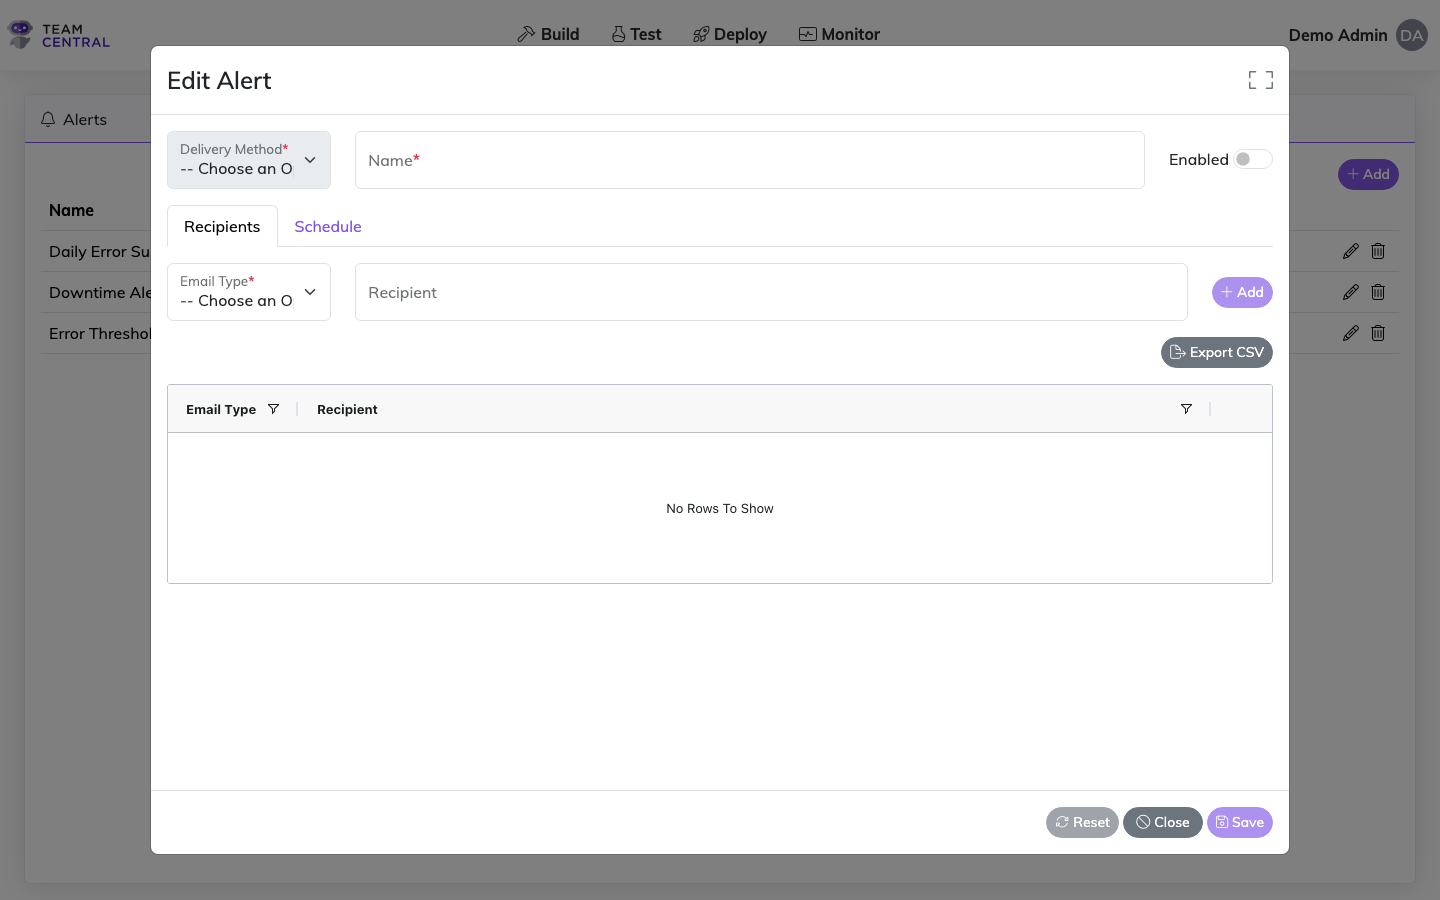
Task: Enable the alert using the Enabled toggle
Action: [x=1252, y=159]
